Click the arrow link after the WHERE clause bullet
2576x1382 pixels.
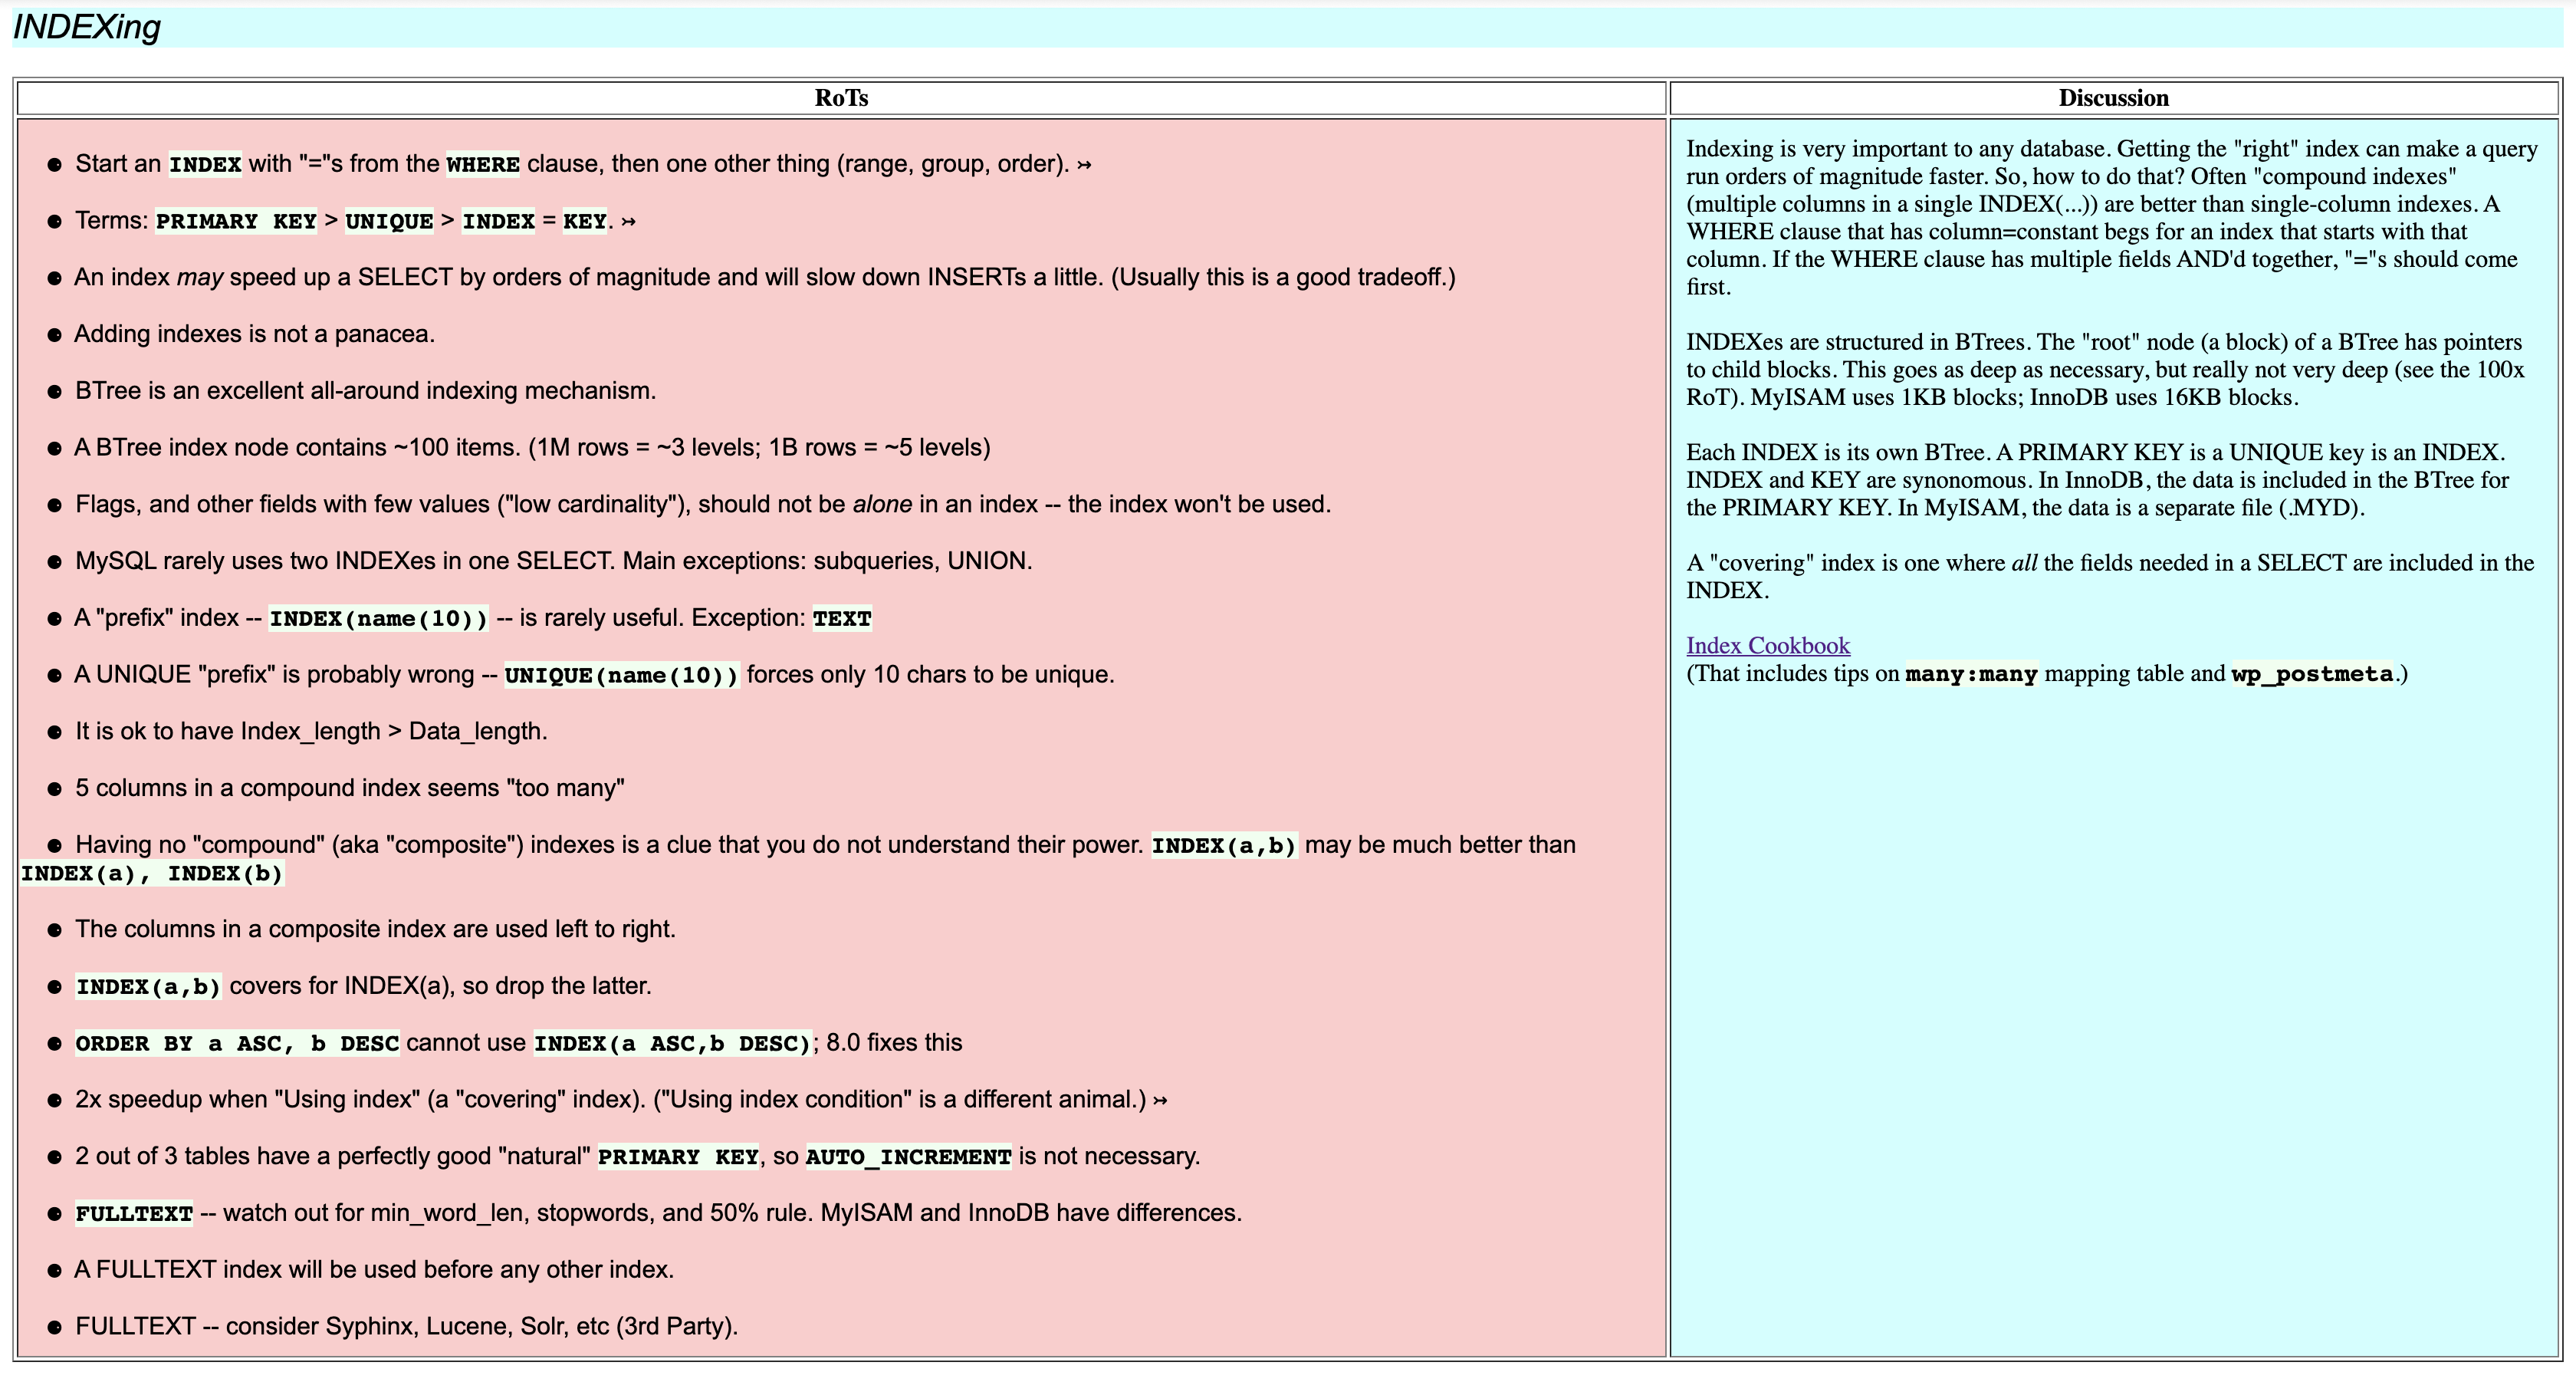point(1085,163)
